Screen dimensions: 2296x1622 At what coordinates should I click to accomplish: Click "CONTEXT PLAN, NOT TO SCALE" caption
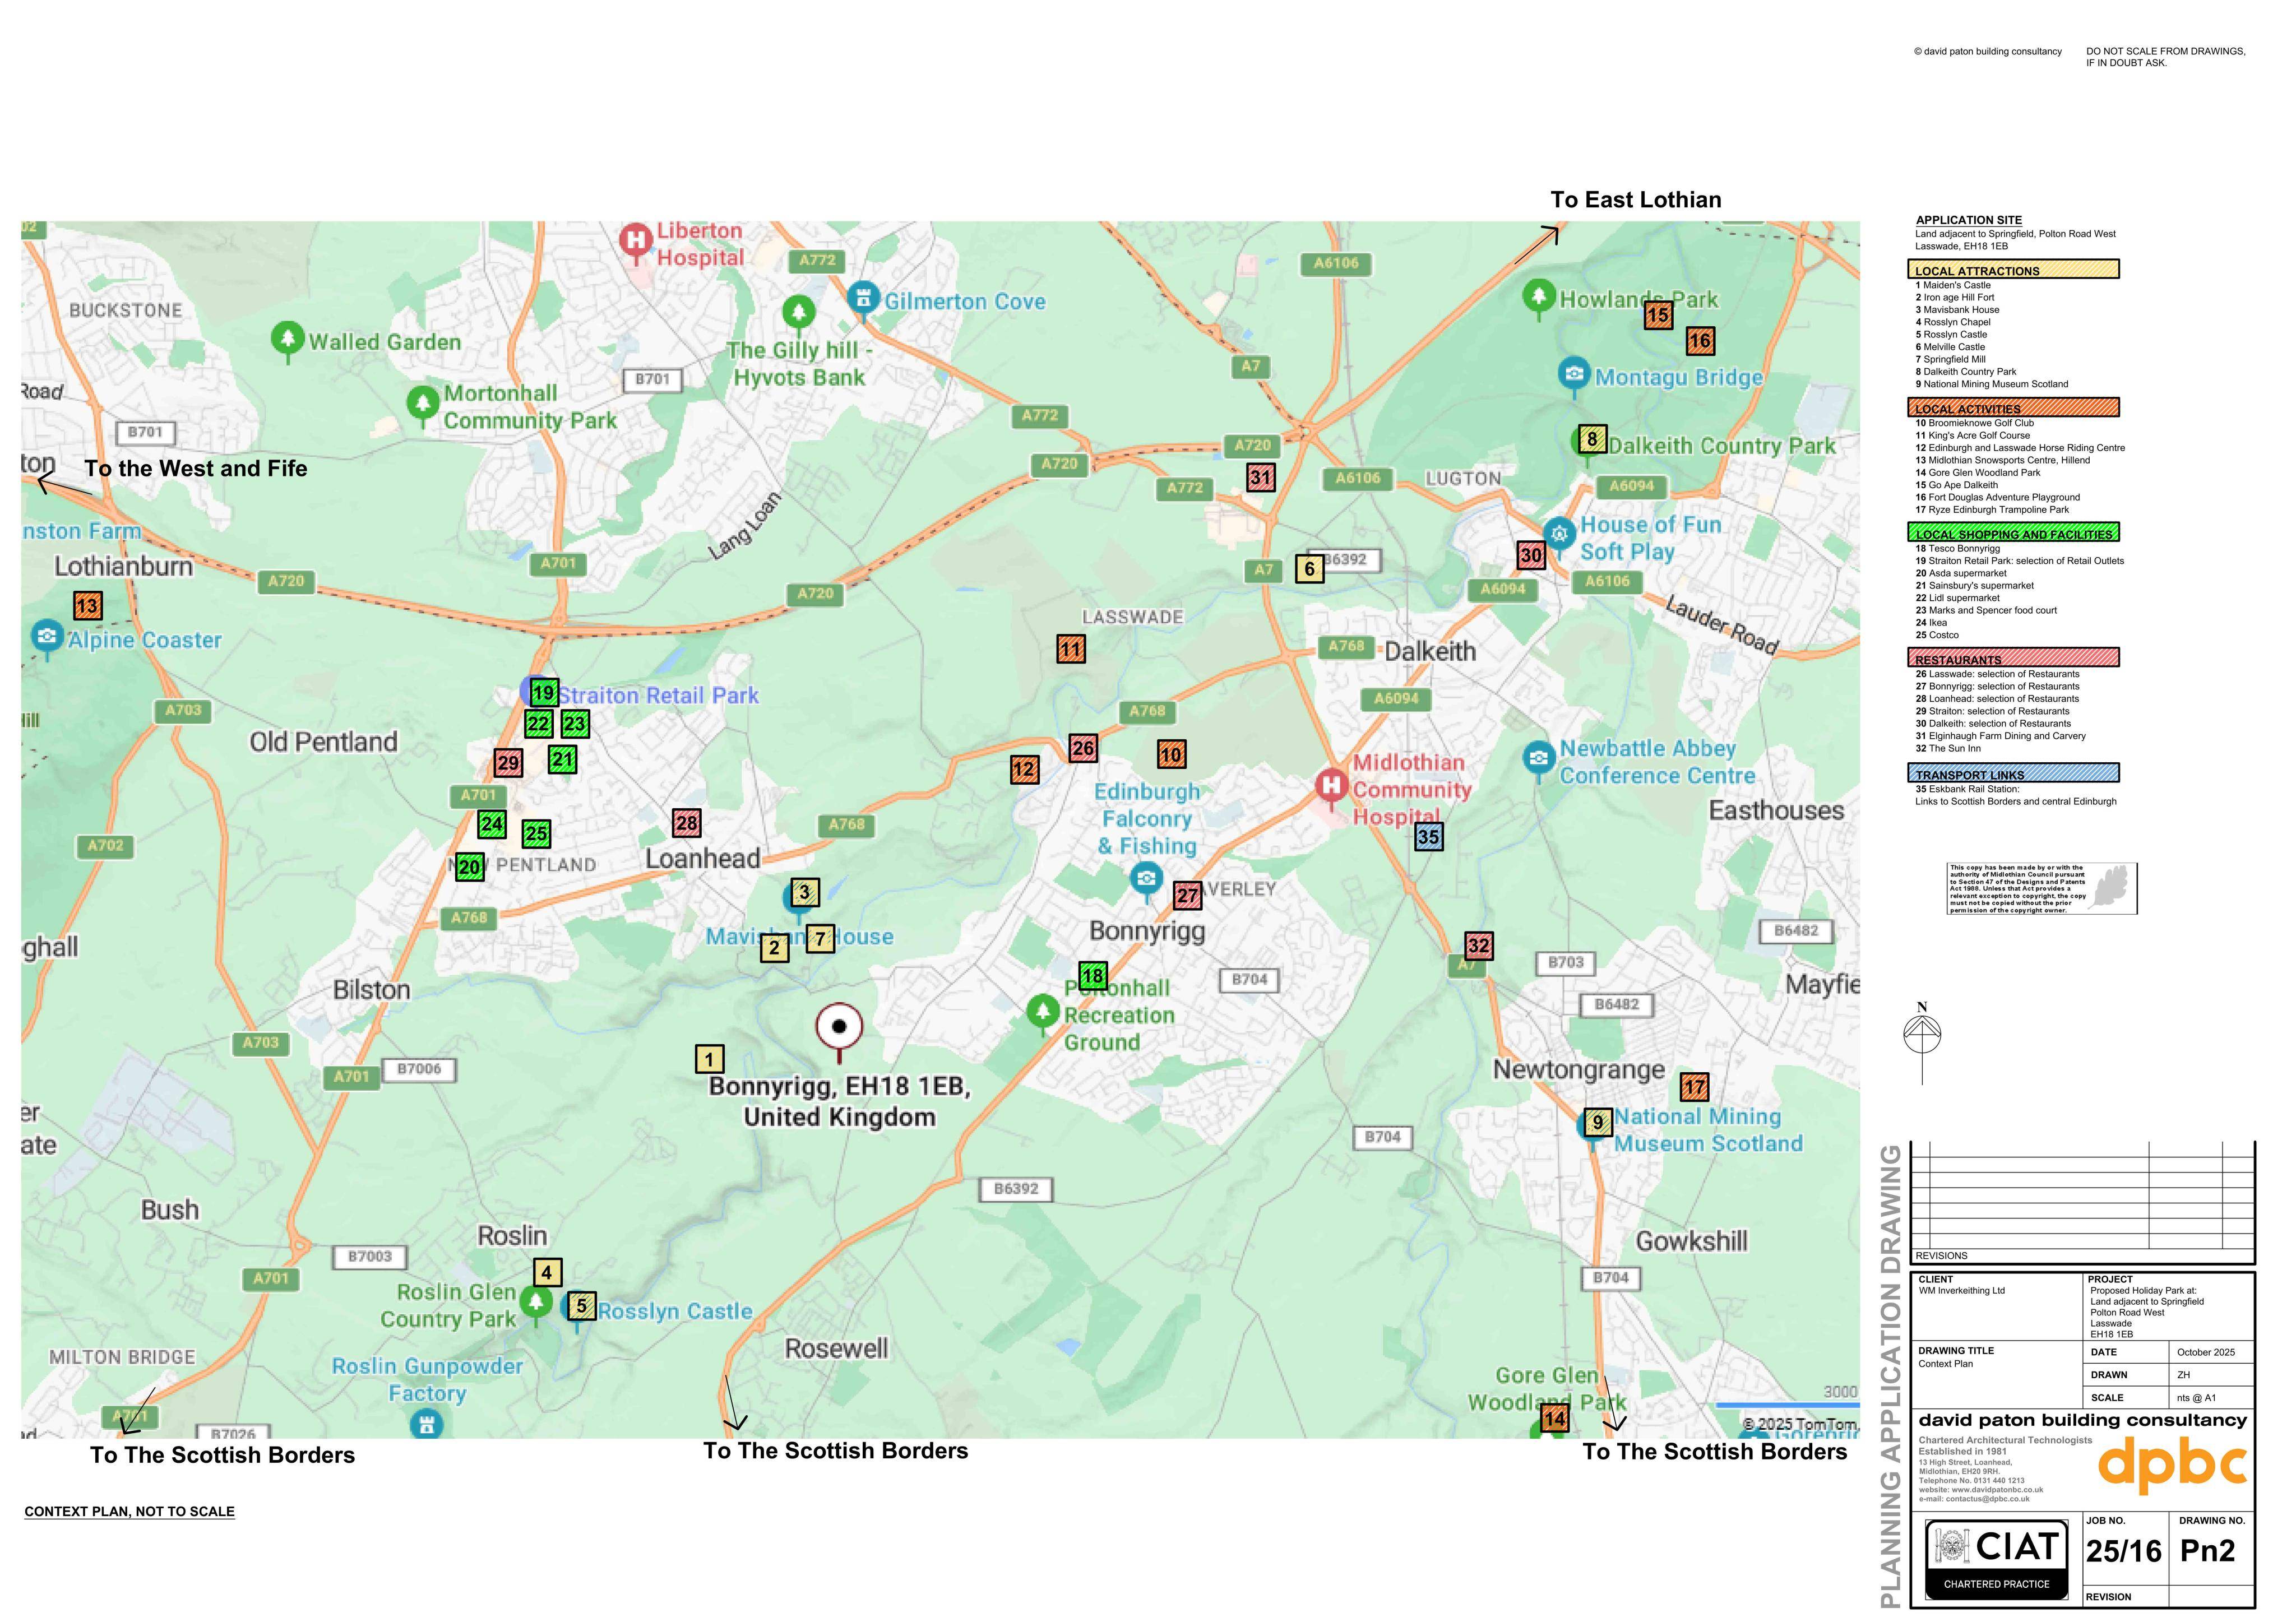pyautogui.click(x=130, y=1511)
